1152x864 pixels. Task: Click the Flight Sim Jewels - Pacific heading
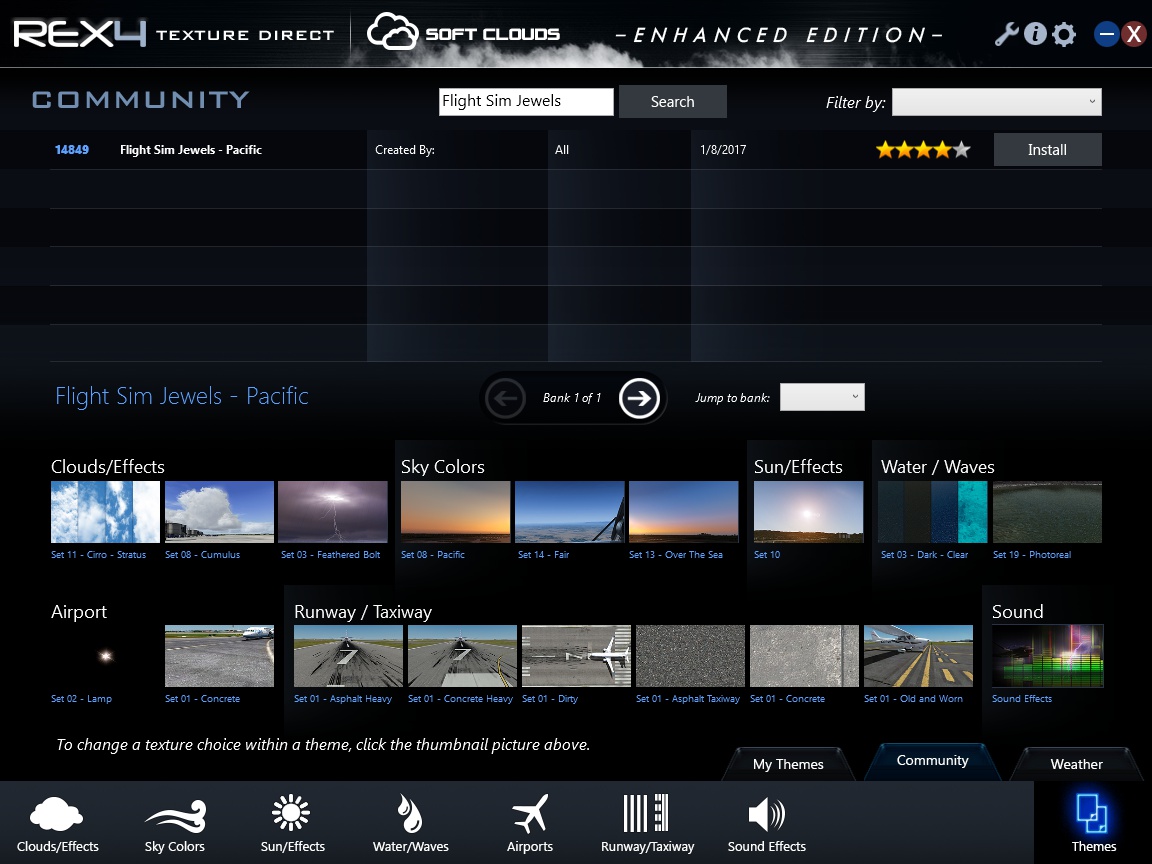tap(181, 396)
